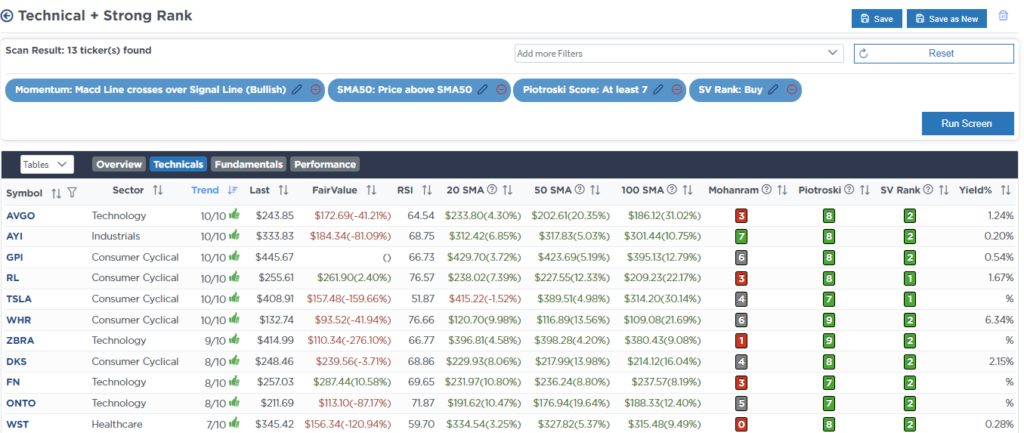
Task: Run the screen
Action: pos(967,123)
